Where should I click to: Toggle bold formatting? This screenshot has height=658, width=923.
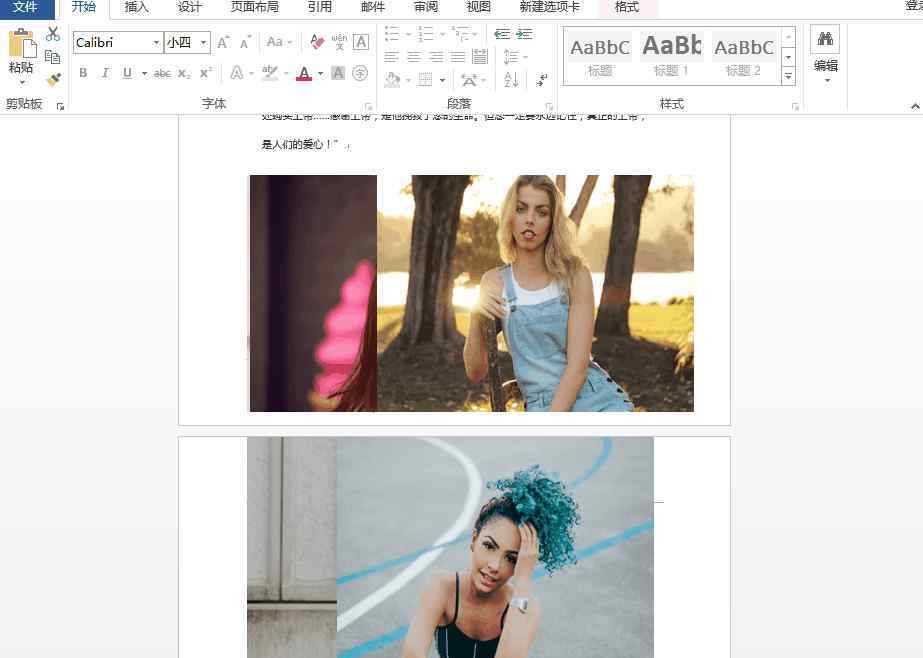[x=83, y=73]
